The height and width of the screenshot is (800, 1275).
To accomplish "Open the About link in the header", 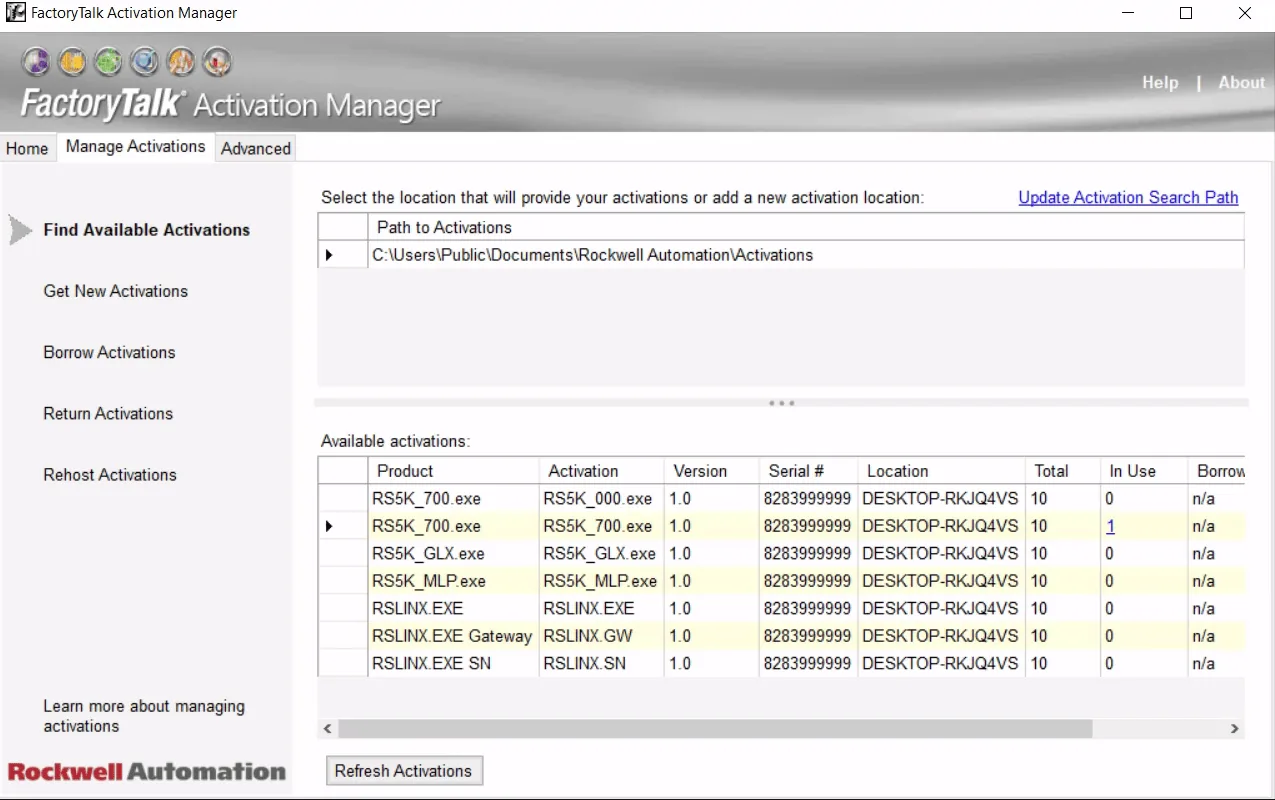I will [x=1241, y=83].
